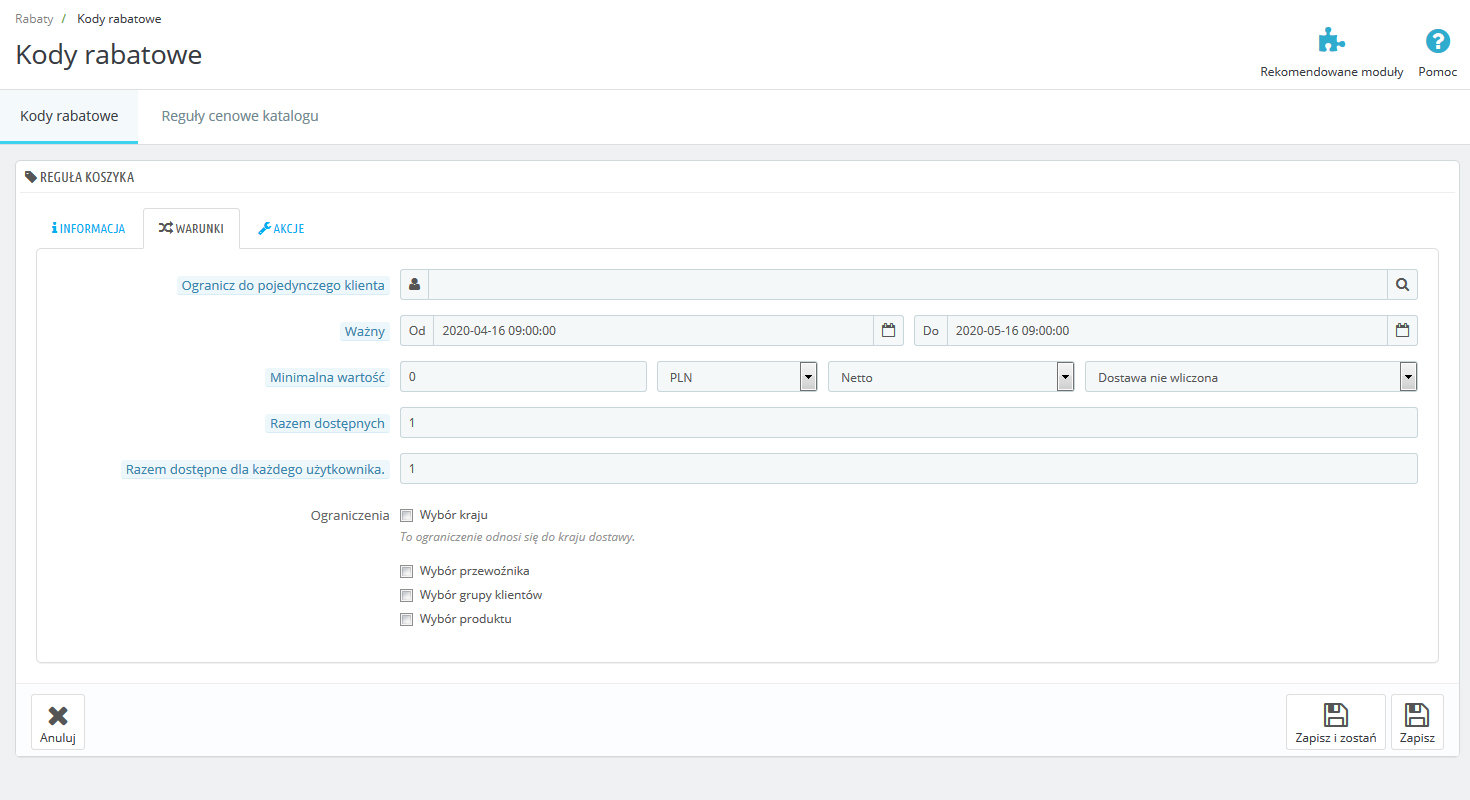Click the Razem dostępnych input field
Viewport: 1470px width, 800px height.
point(908,423)
